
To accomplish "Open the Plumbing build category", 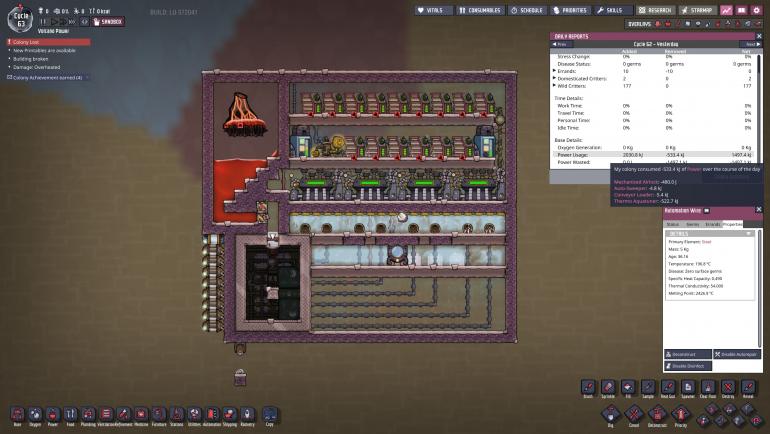I will 88,414.
